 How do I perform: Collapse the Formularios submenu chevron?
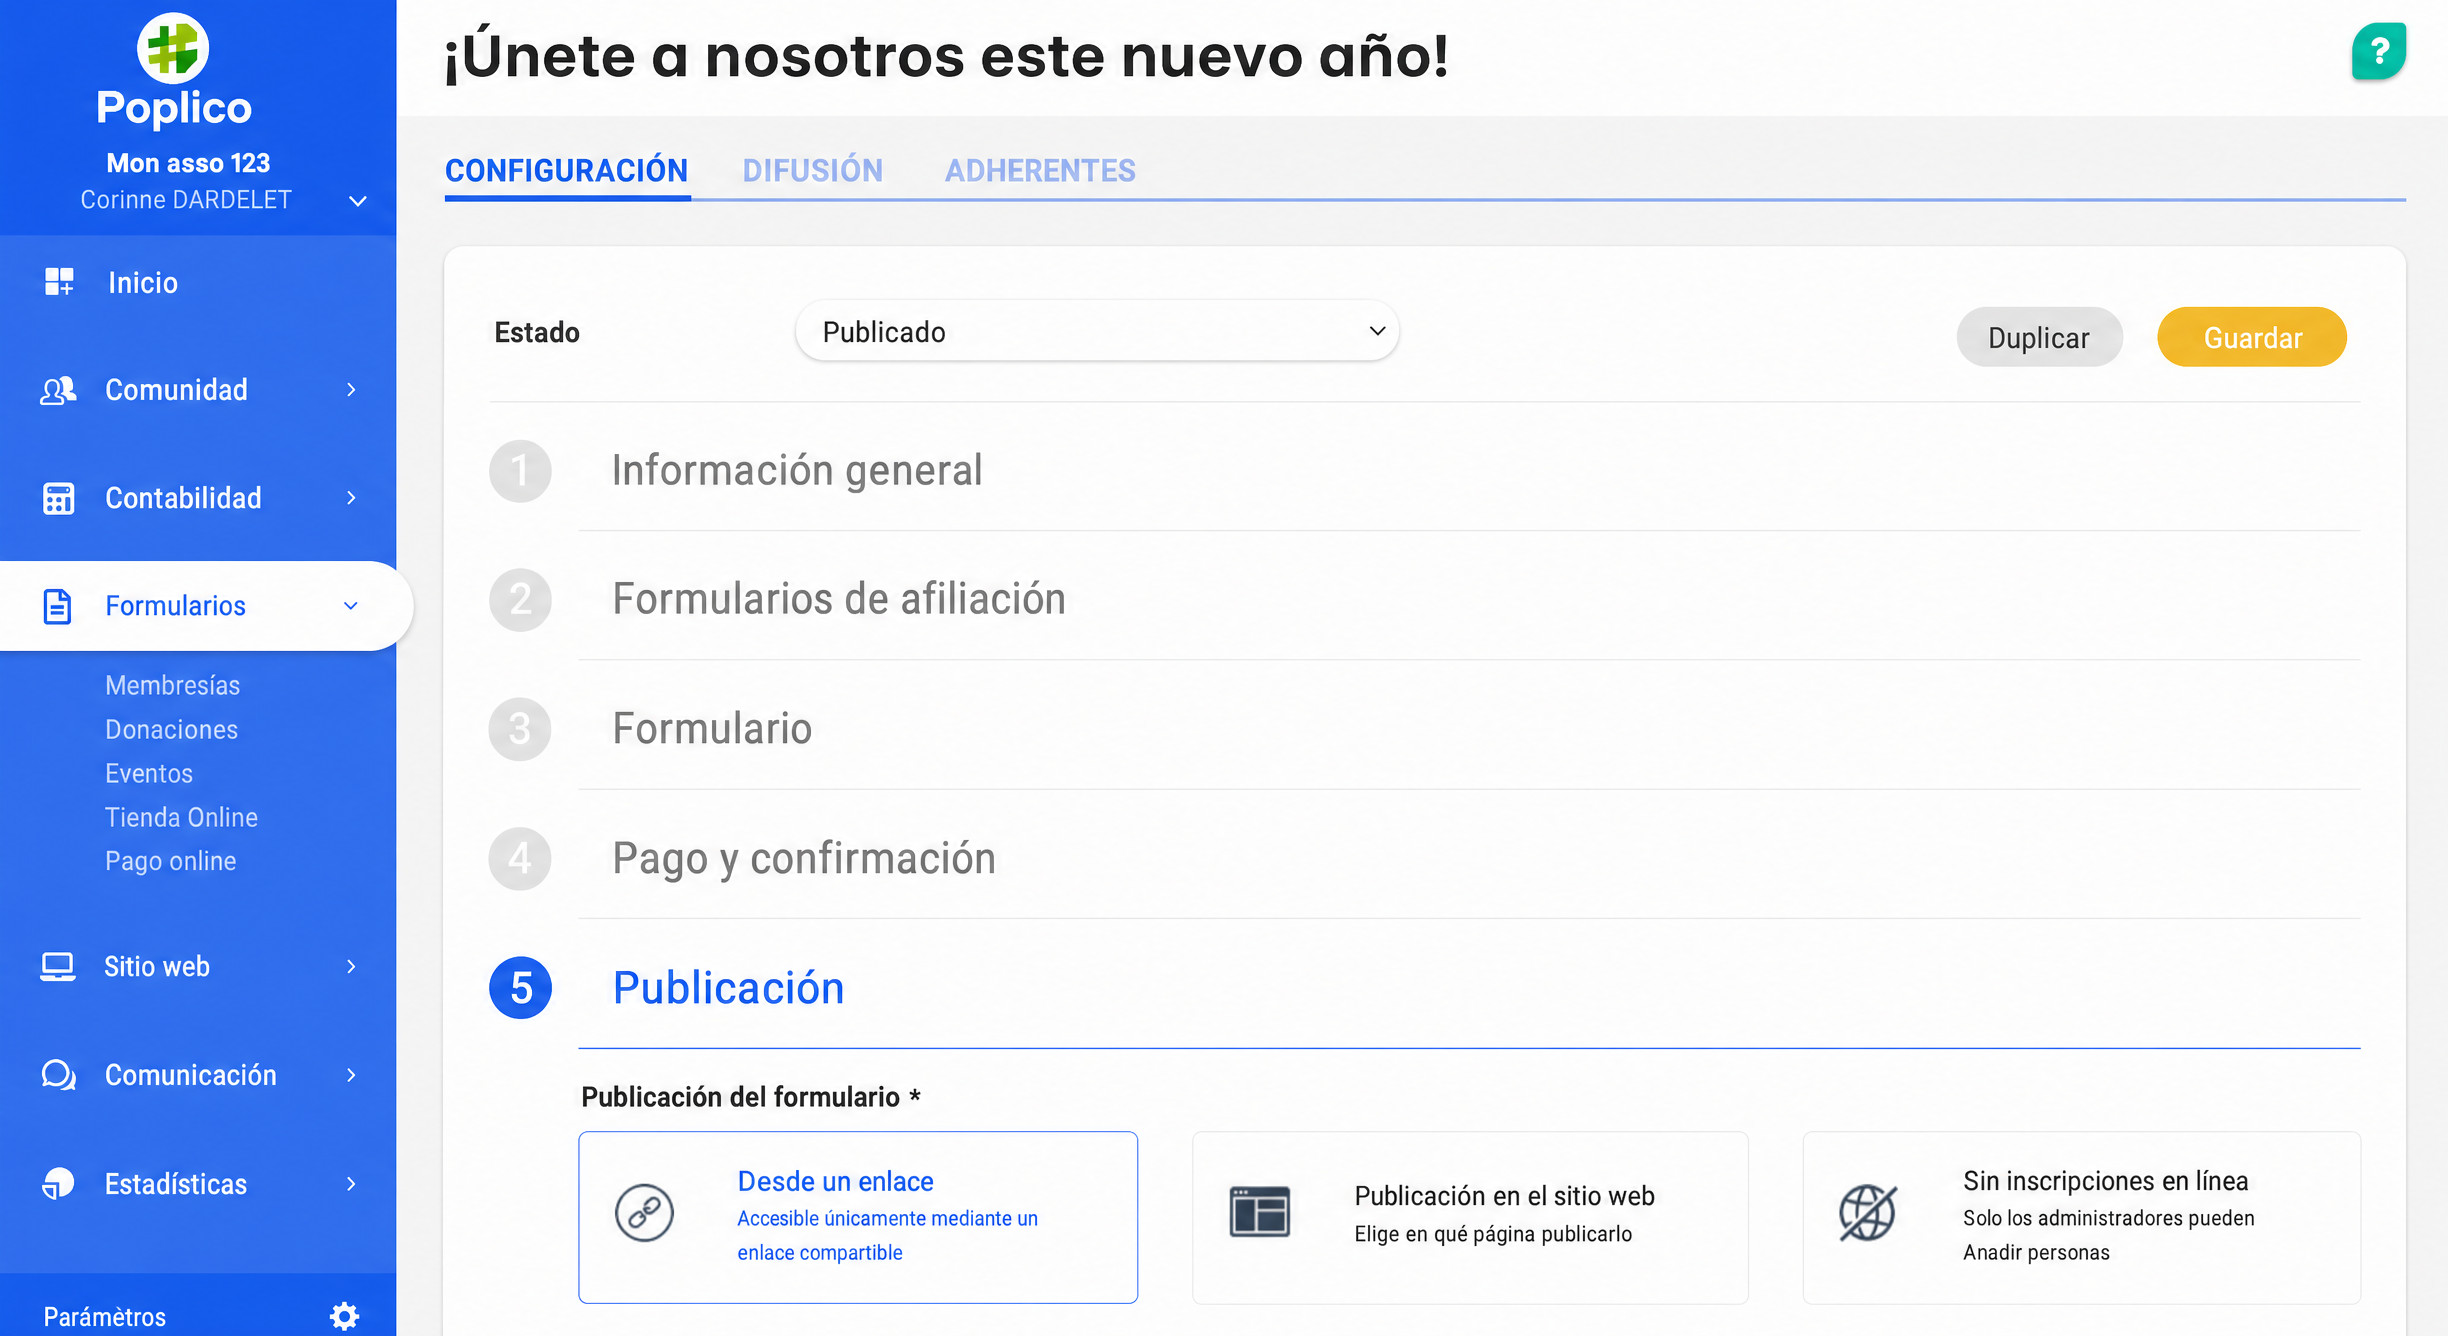pyautogui.click(x=351, y=606)
